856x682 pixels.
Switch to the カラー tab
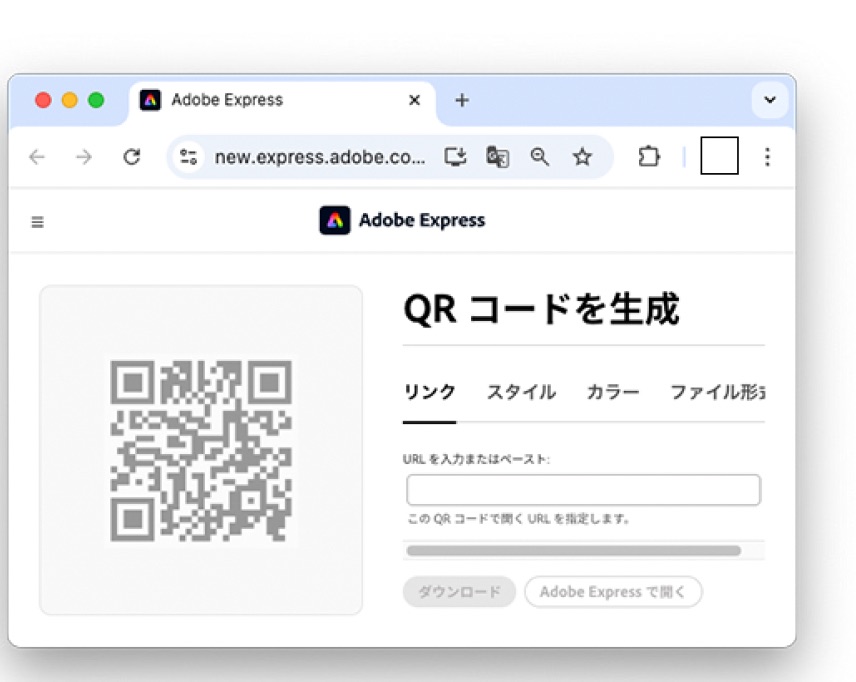point(612,392)
